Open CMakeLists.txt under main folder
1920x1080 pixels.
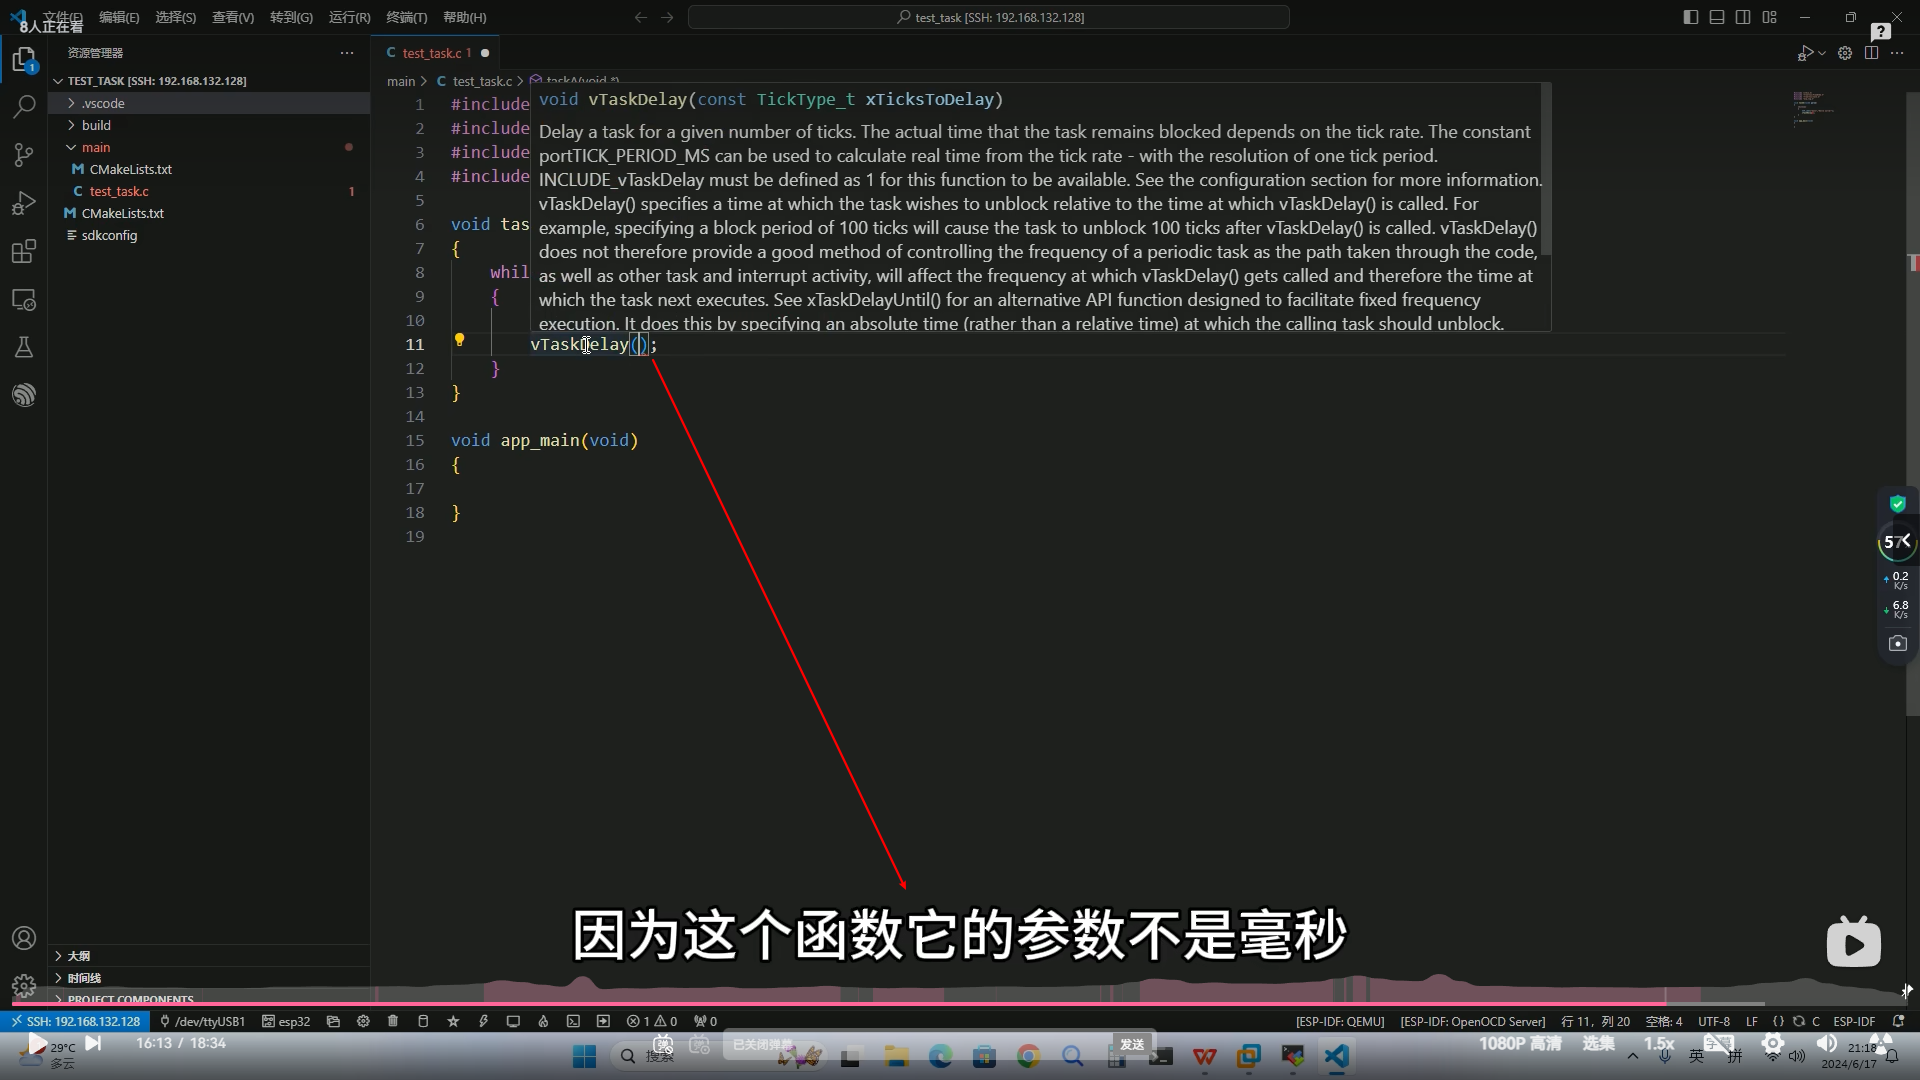click(x=209, y=169)
